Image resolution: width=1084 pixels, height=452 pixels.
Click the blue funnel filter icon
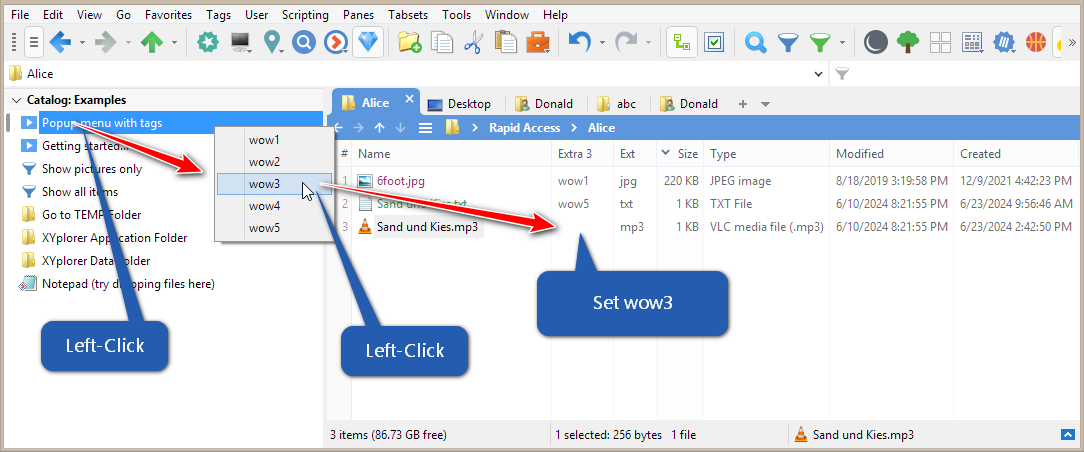(x=788, y=44)
